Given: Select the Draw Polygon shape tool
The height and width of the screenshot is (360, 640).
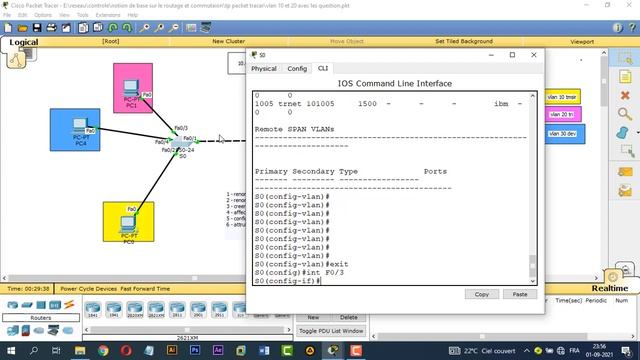Looking at the screenshot, I should click(623, 133).
